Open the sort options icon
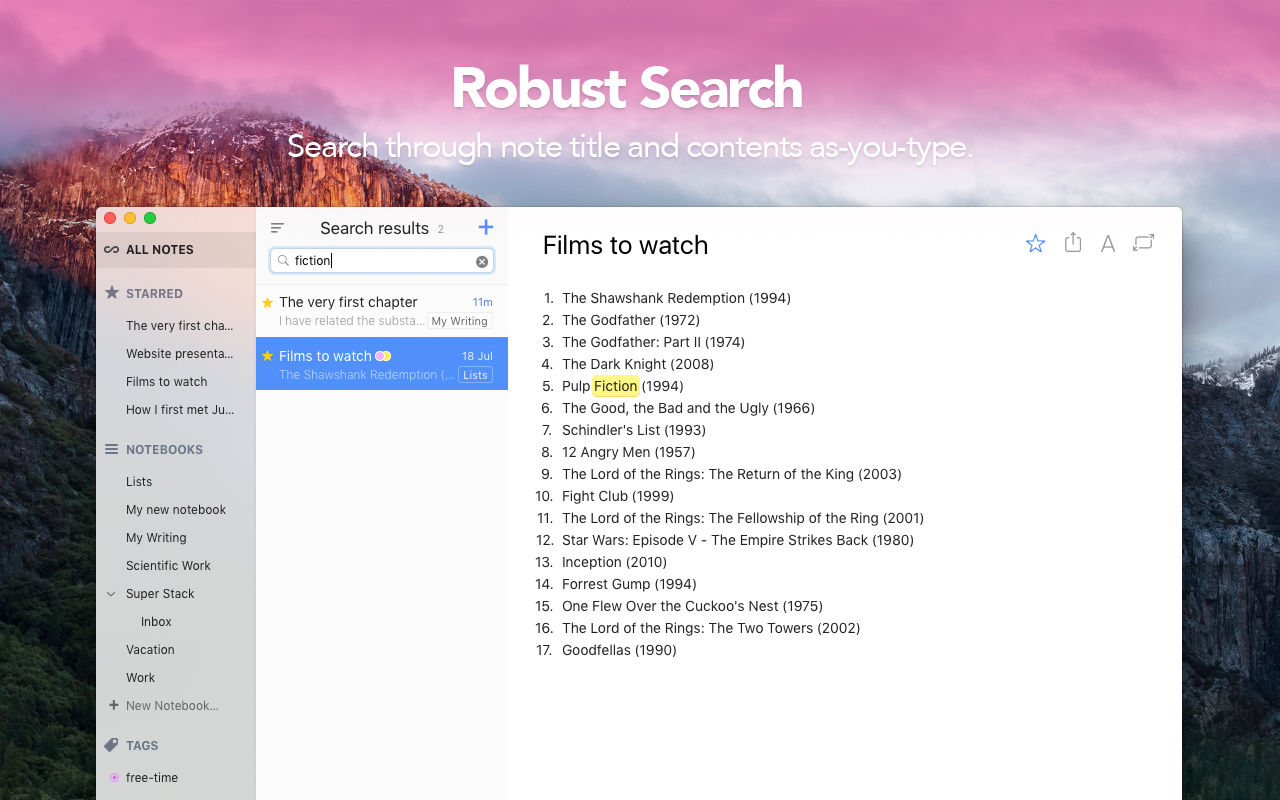 click(277, 228)
